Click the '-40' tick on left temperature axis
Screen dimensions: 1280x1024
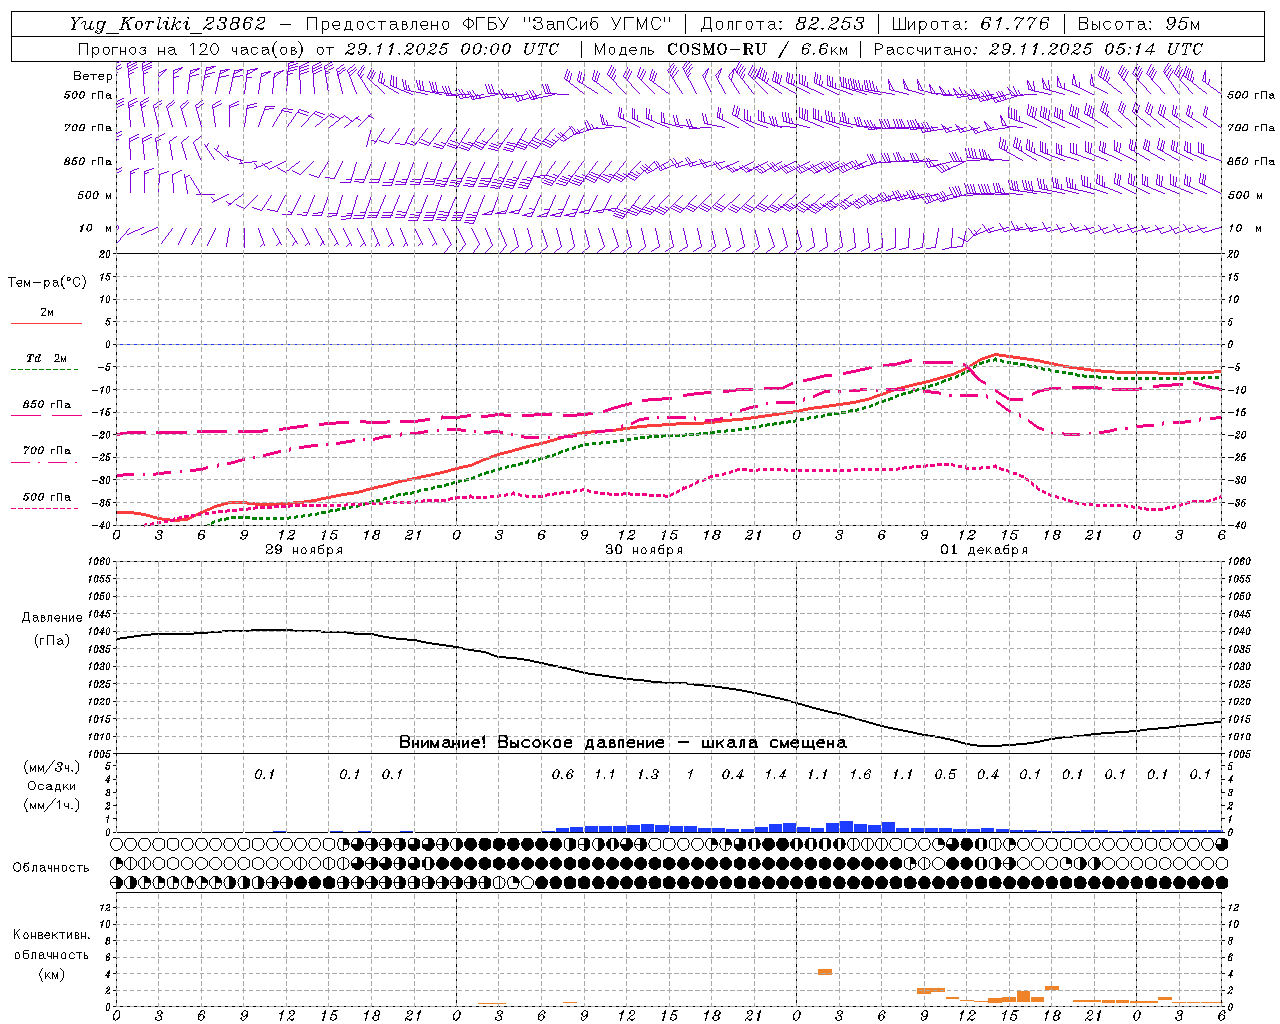[102, 525]
